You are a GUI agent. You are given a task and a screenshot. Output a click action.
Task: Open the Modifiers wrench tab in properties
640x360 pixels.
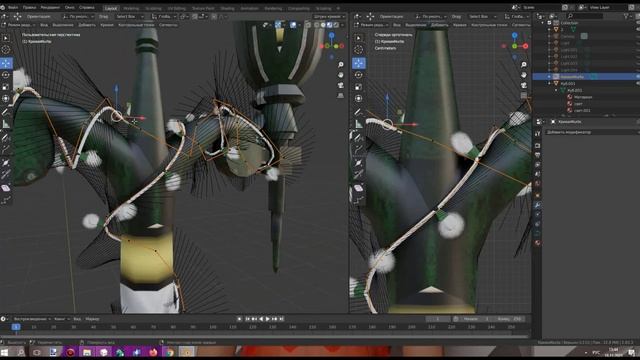pos(538,205)
